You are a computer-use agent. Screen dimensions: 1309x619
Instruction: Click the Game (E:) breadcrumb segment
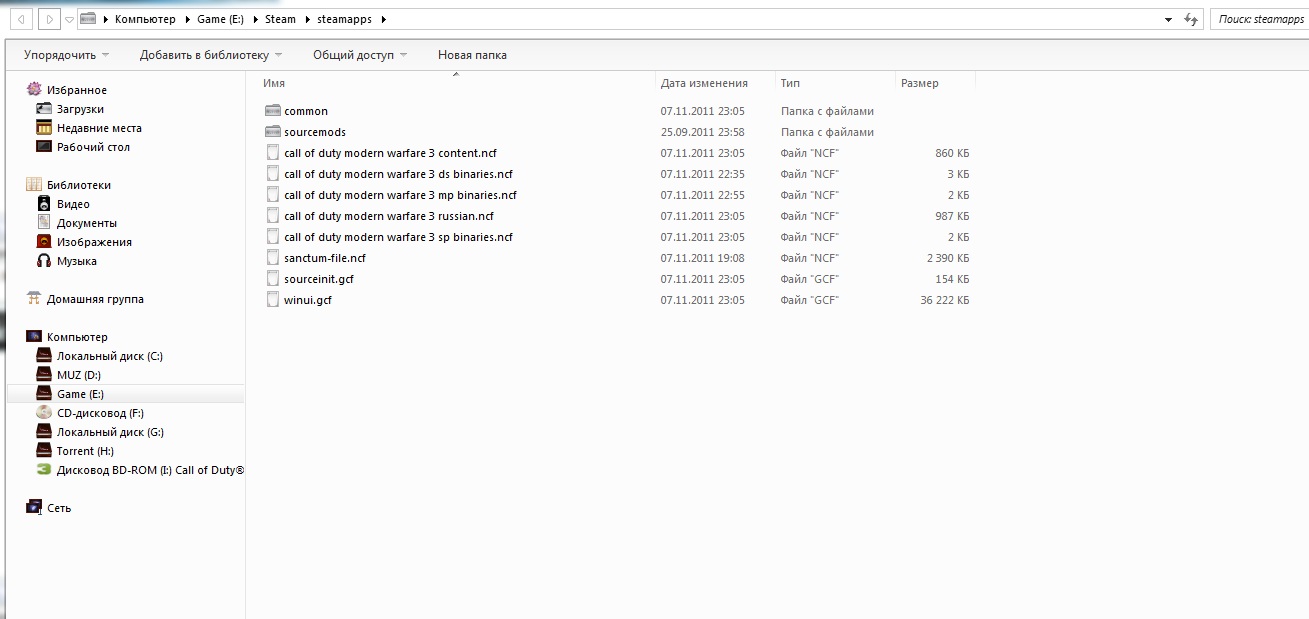[219, 19]
